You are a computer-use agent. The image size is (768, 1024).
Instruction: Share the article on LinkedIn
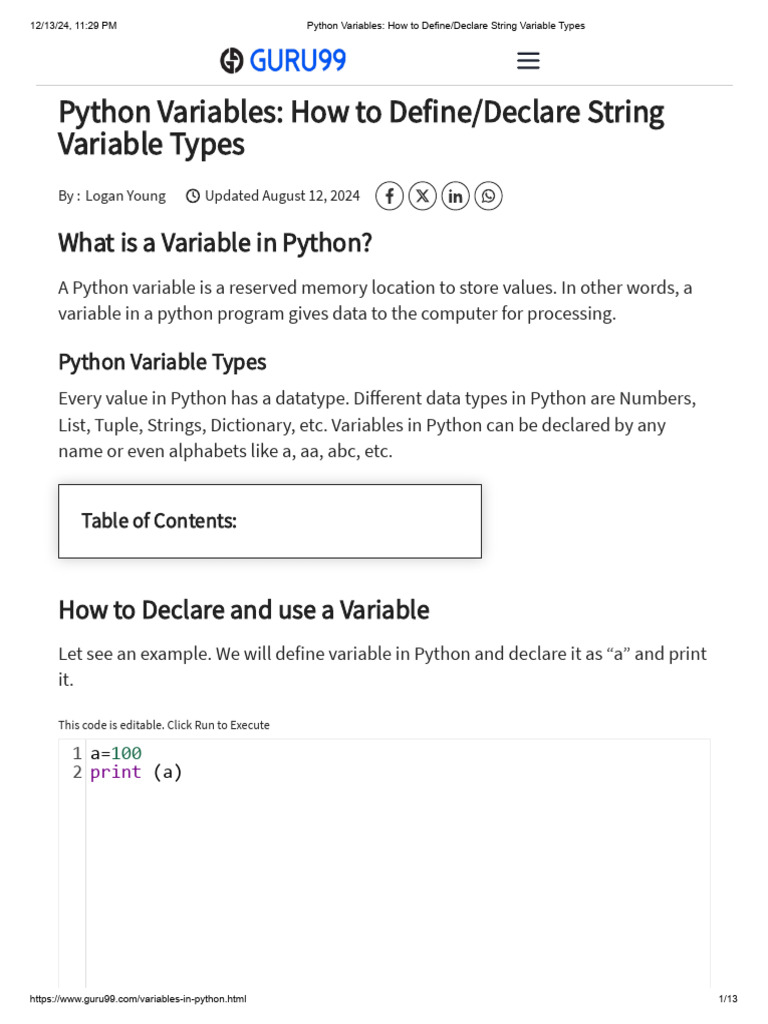tap(455, 196)
